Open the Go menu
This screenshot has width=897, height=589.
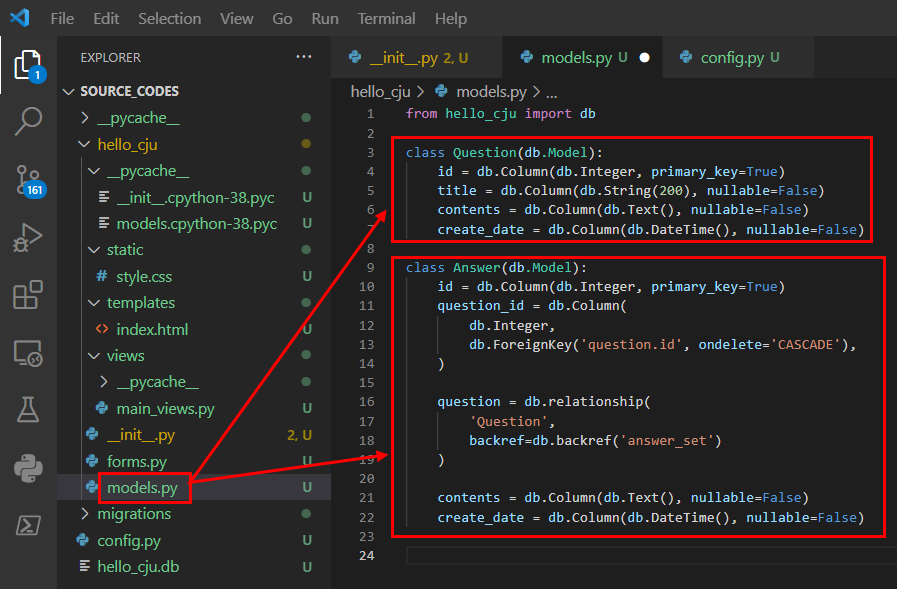click(x=282, y=19)
